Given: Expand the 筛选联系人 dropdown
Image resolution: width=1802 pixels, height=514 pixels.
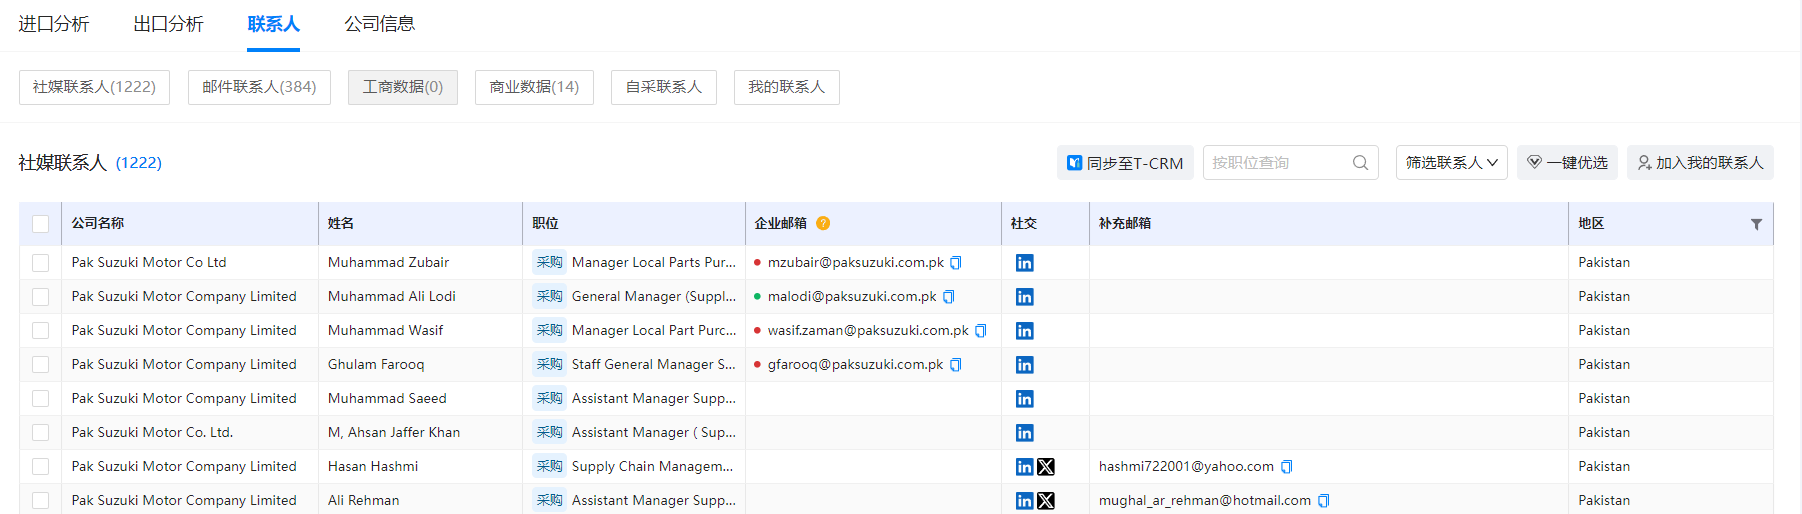Looking at the screenshot, I should (1451, 163).
